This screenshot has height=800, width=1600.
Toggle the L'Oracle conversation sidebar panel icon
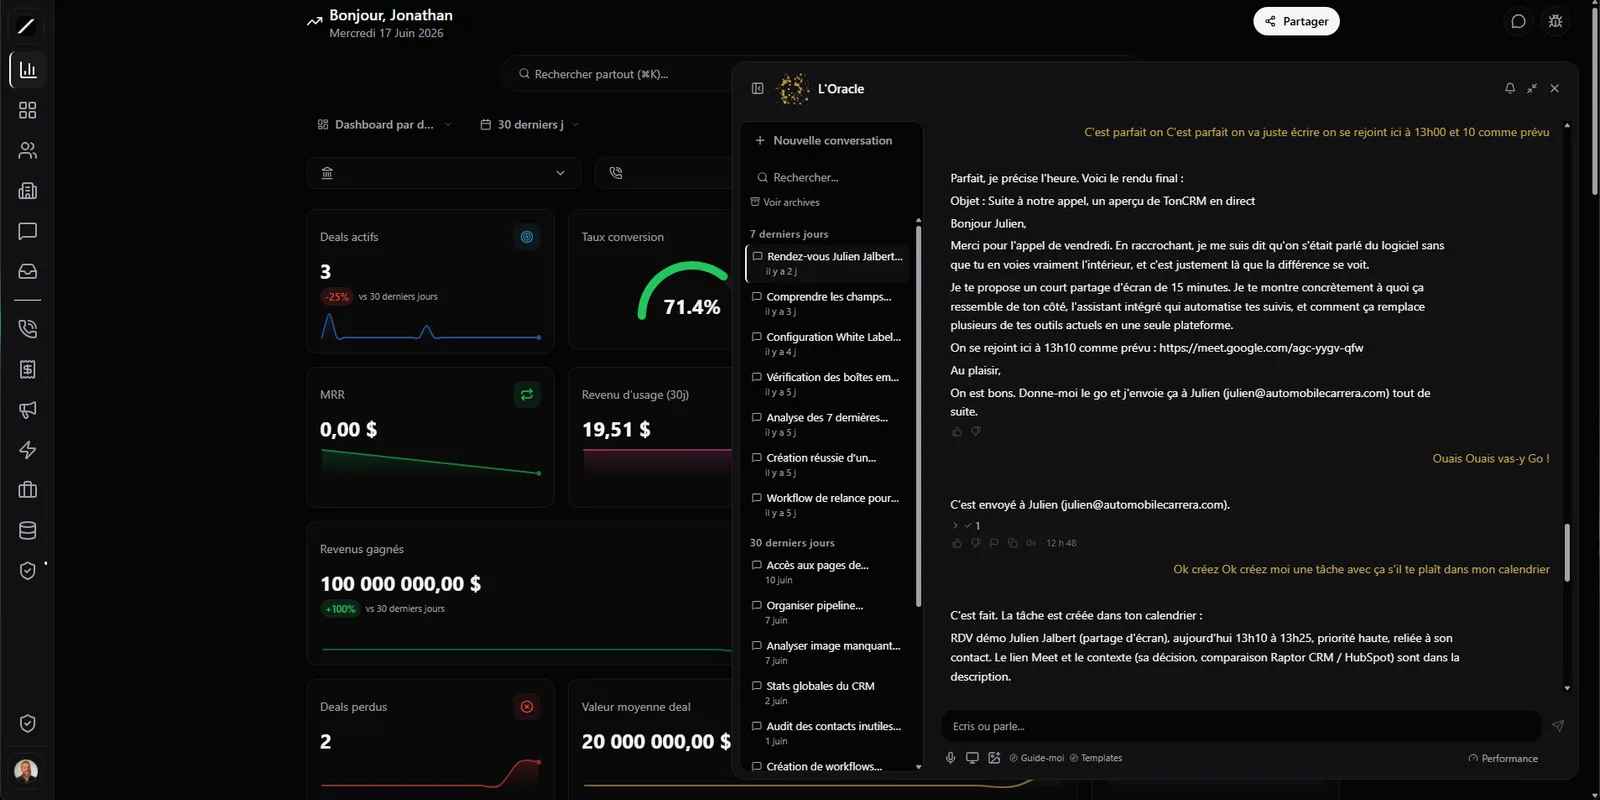tap(758, 88)
